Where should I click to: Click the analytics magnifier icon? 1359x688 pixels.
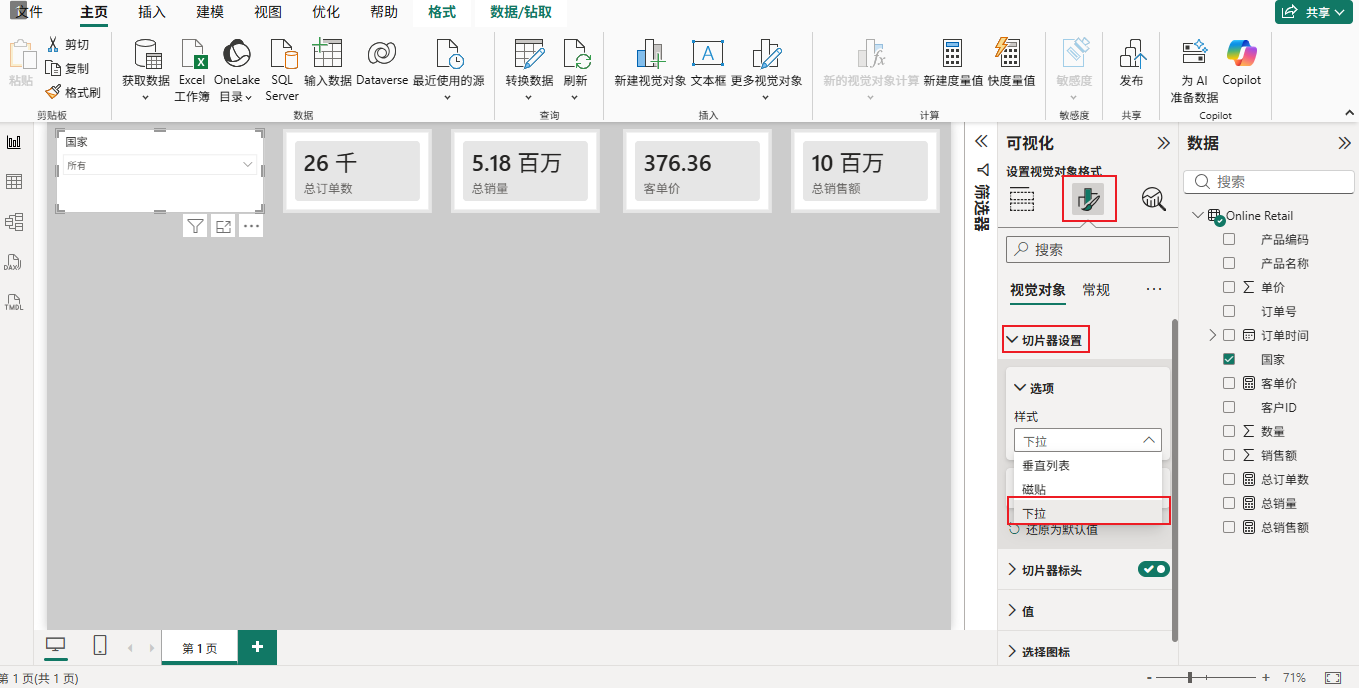click(1154, 200)
